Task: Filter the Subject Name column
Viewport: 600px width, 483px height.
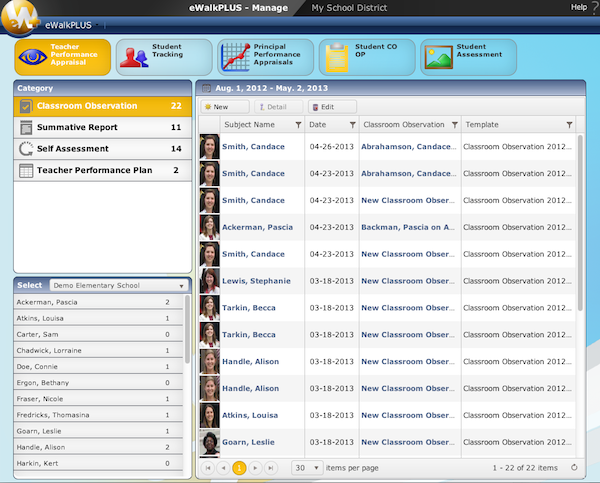Action: click(x=298, y=125)
